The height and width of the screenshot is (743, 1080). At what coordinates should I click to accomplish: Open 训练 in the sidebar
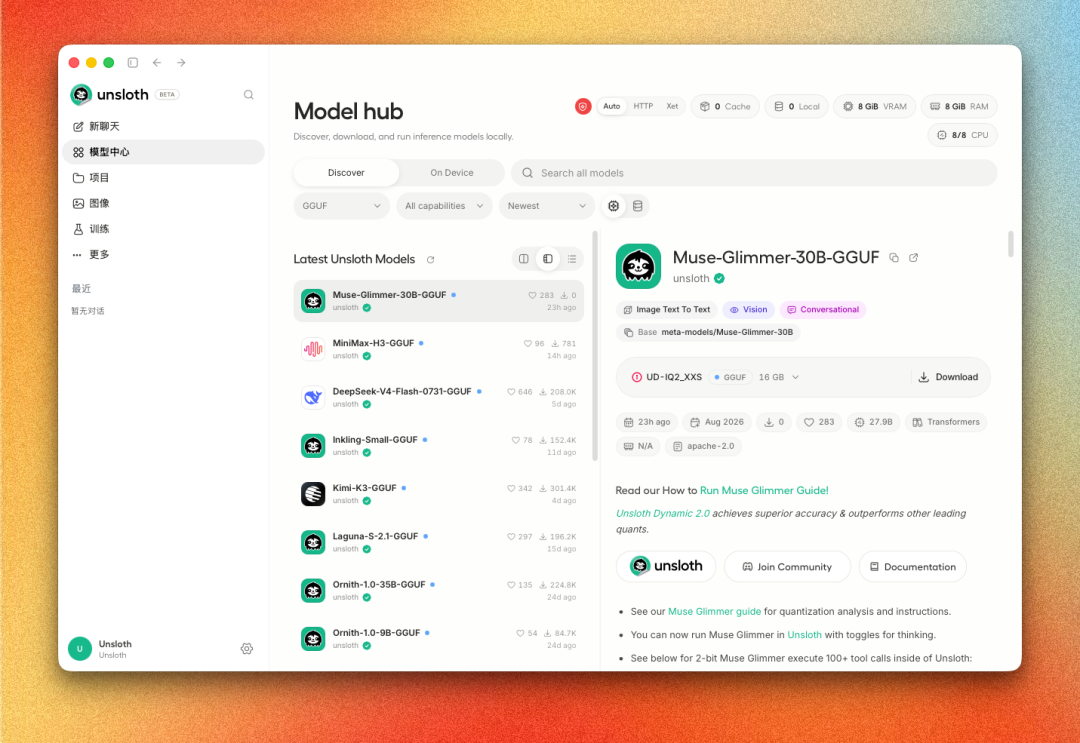163,229
